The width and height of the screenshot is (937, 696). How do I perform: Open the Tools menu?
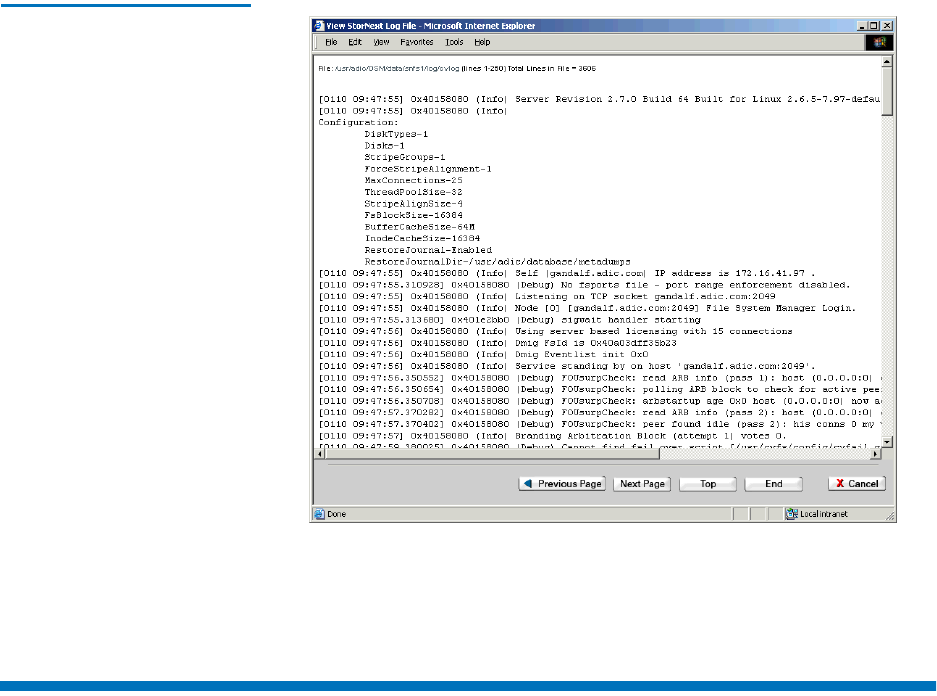tap(454, 42)
